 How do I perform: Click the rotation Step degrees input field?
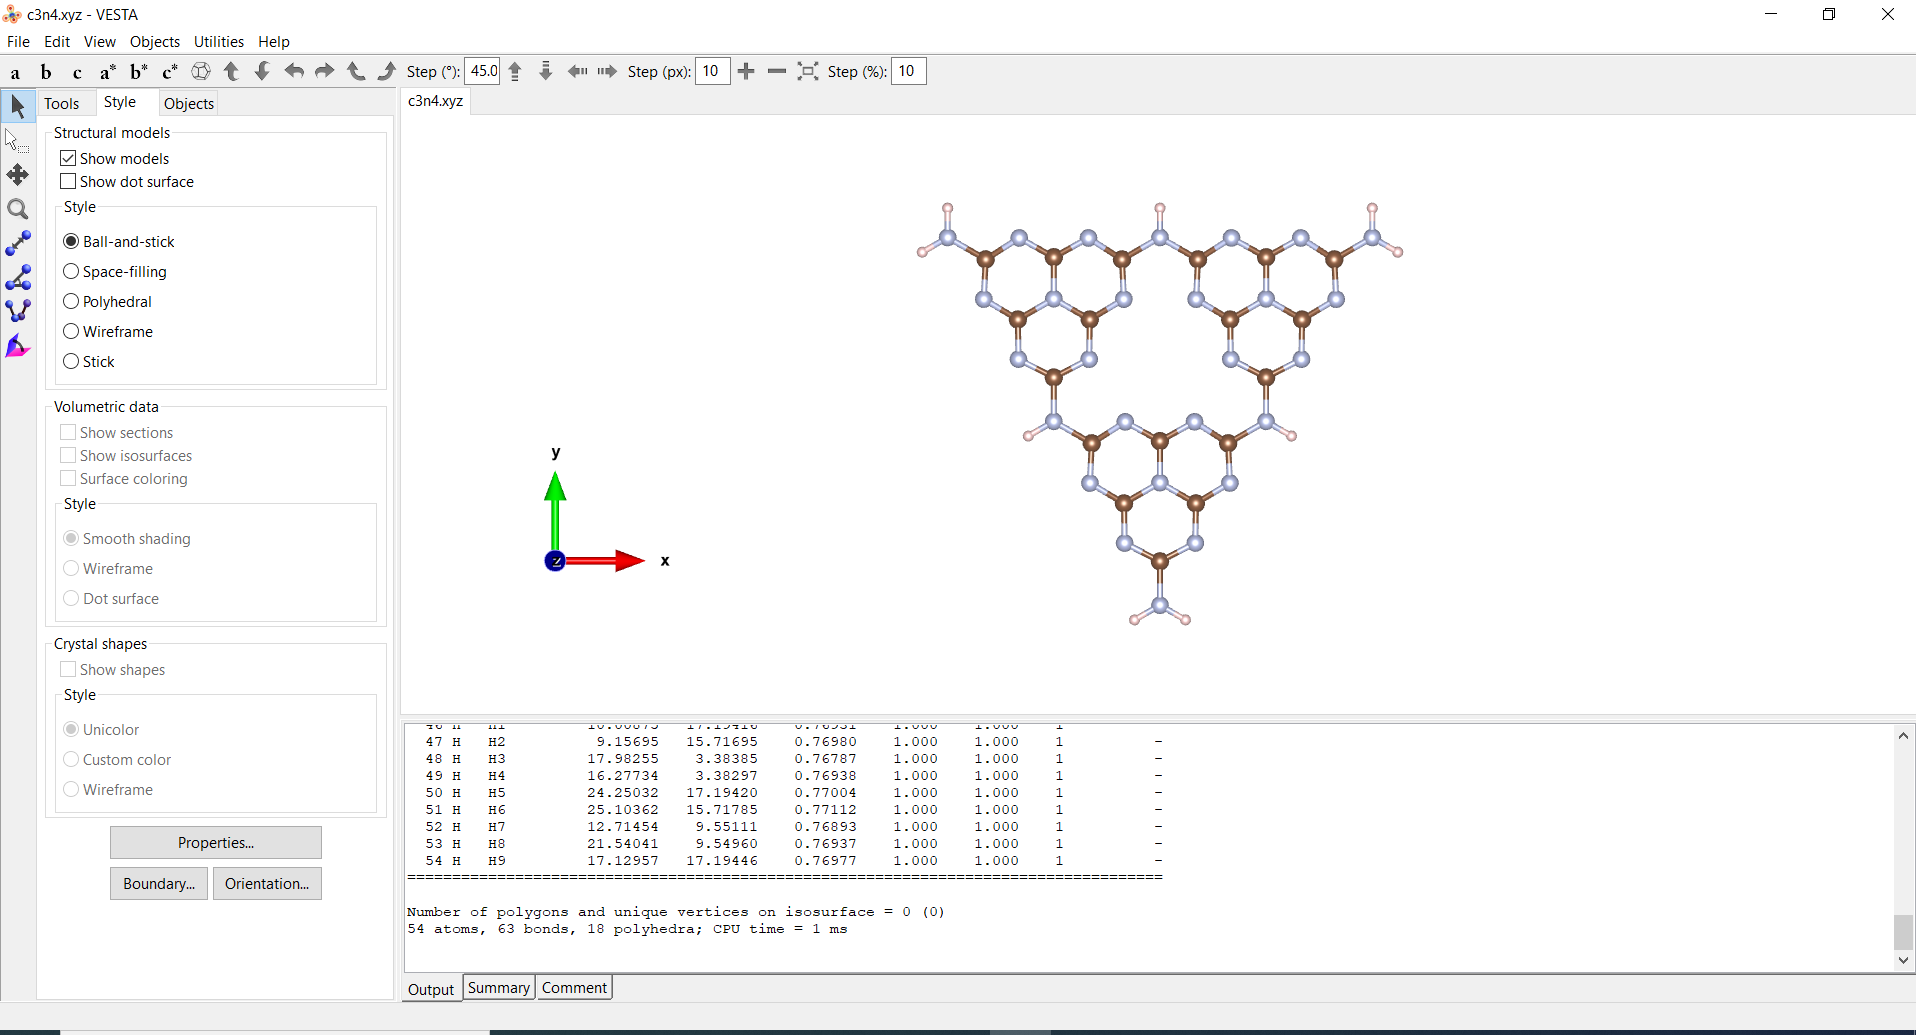(483, 71)
